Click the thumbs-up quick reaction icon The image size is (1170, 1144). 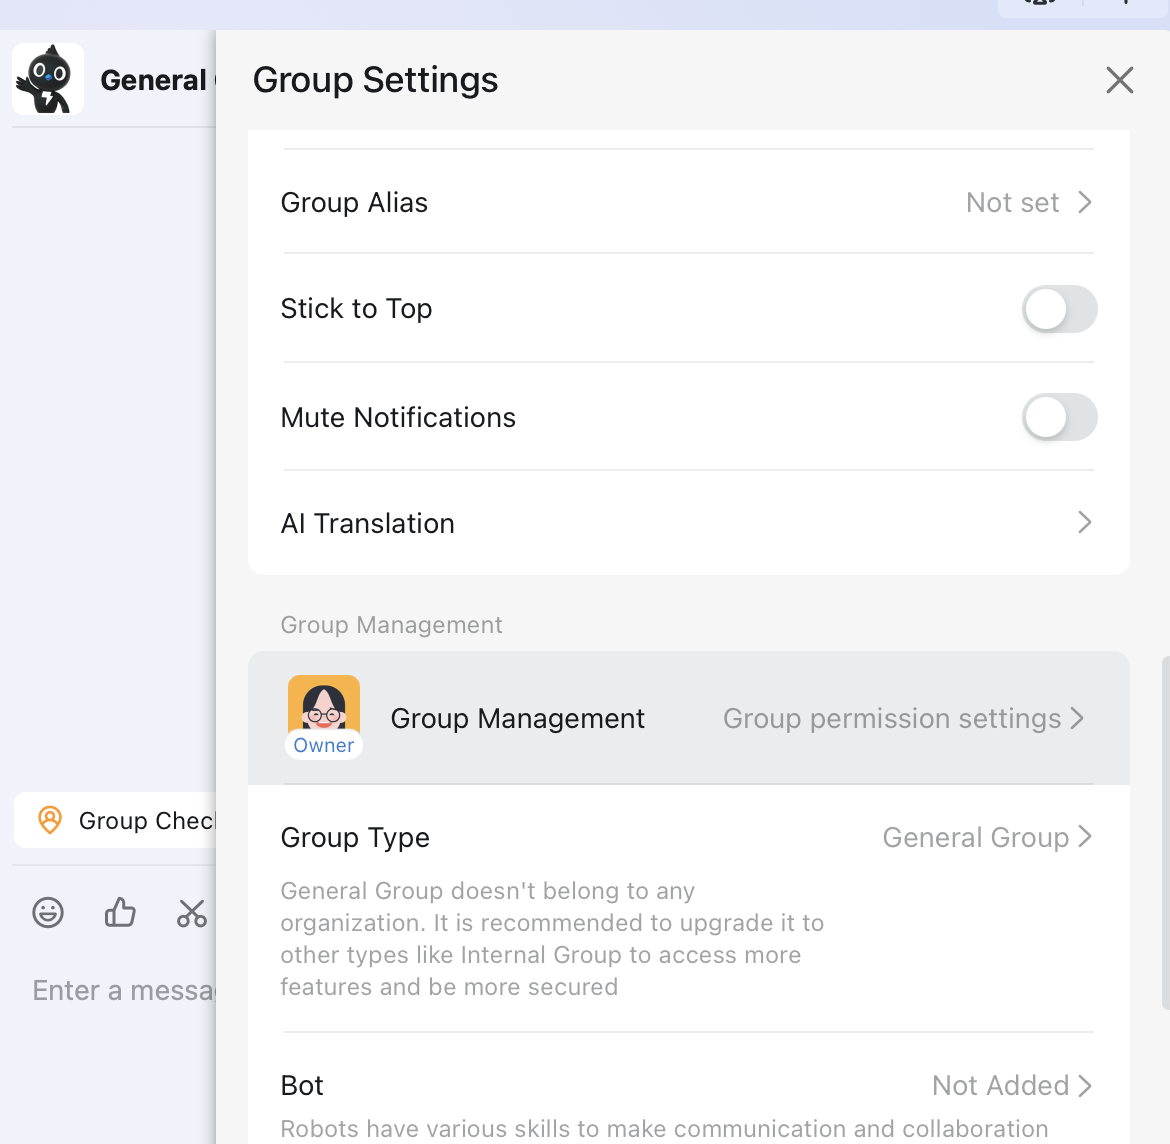[x=119, y=912]
